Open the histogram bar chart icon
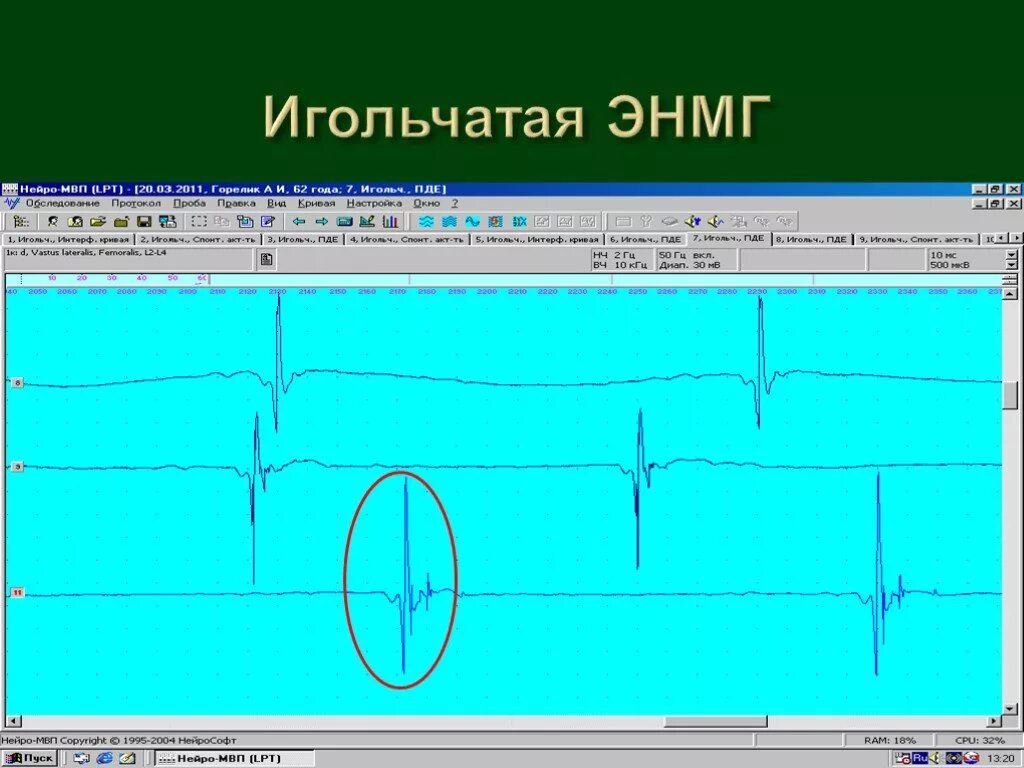The width and height of the screenshot is (1024, 768). (390, 221)
